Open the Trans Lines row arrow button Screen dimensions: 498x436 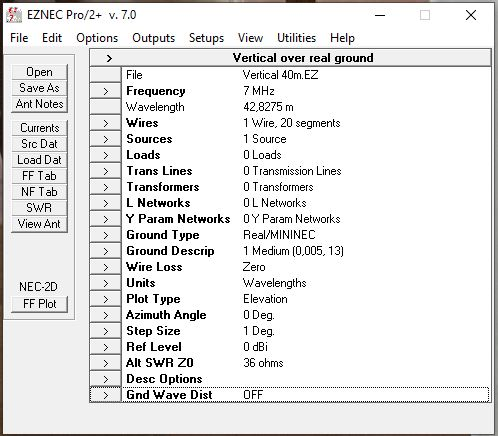[x=105, y=171]
